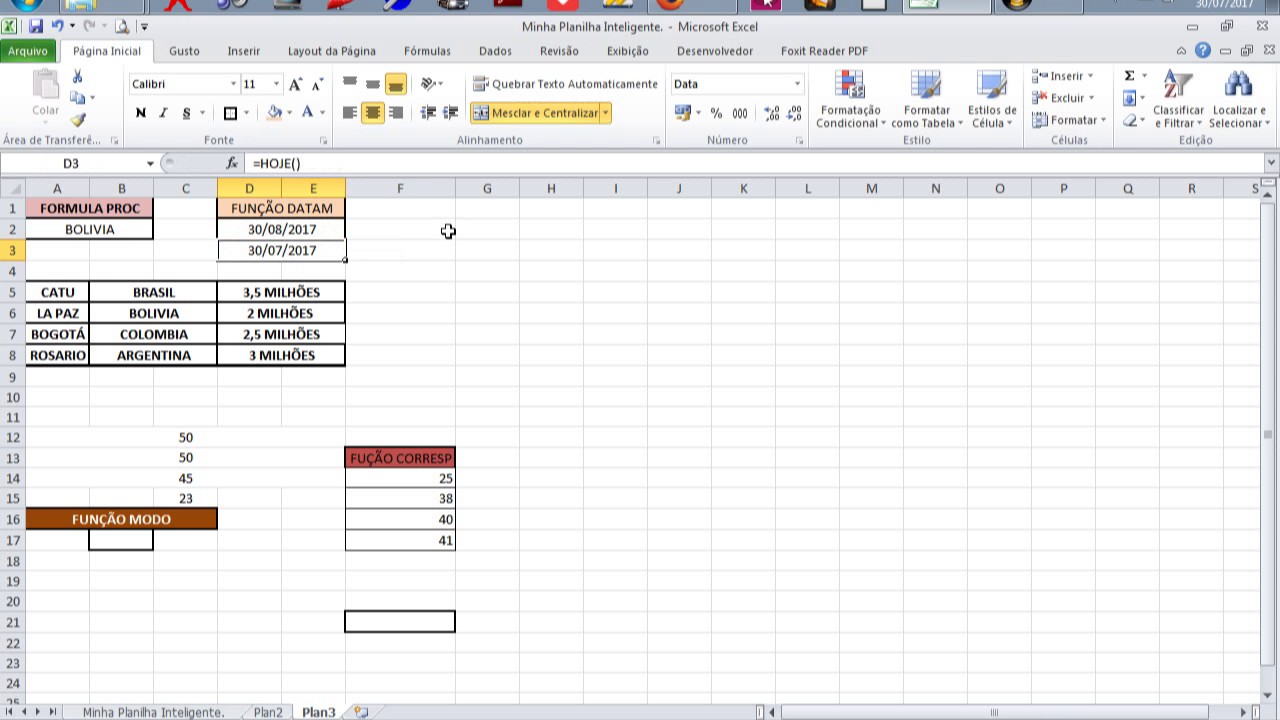
Task: Apply thousands separator (000) format
Action: tap(740, 114)
